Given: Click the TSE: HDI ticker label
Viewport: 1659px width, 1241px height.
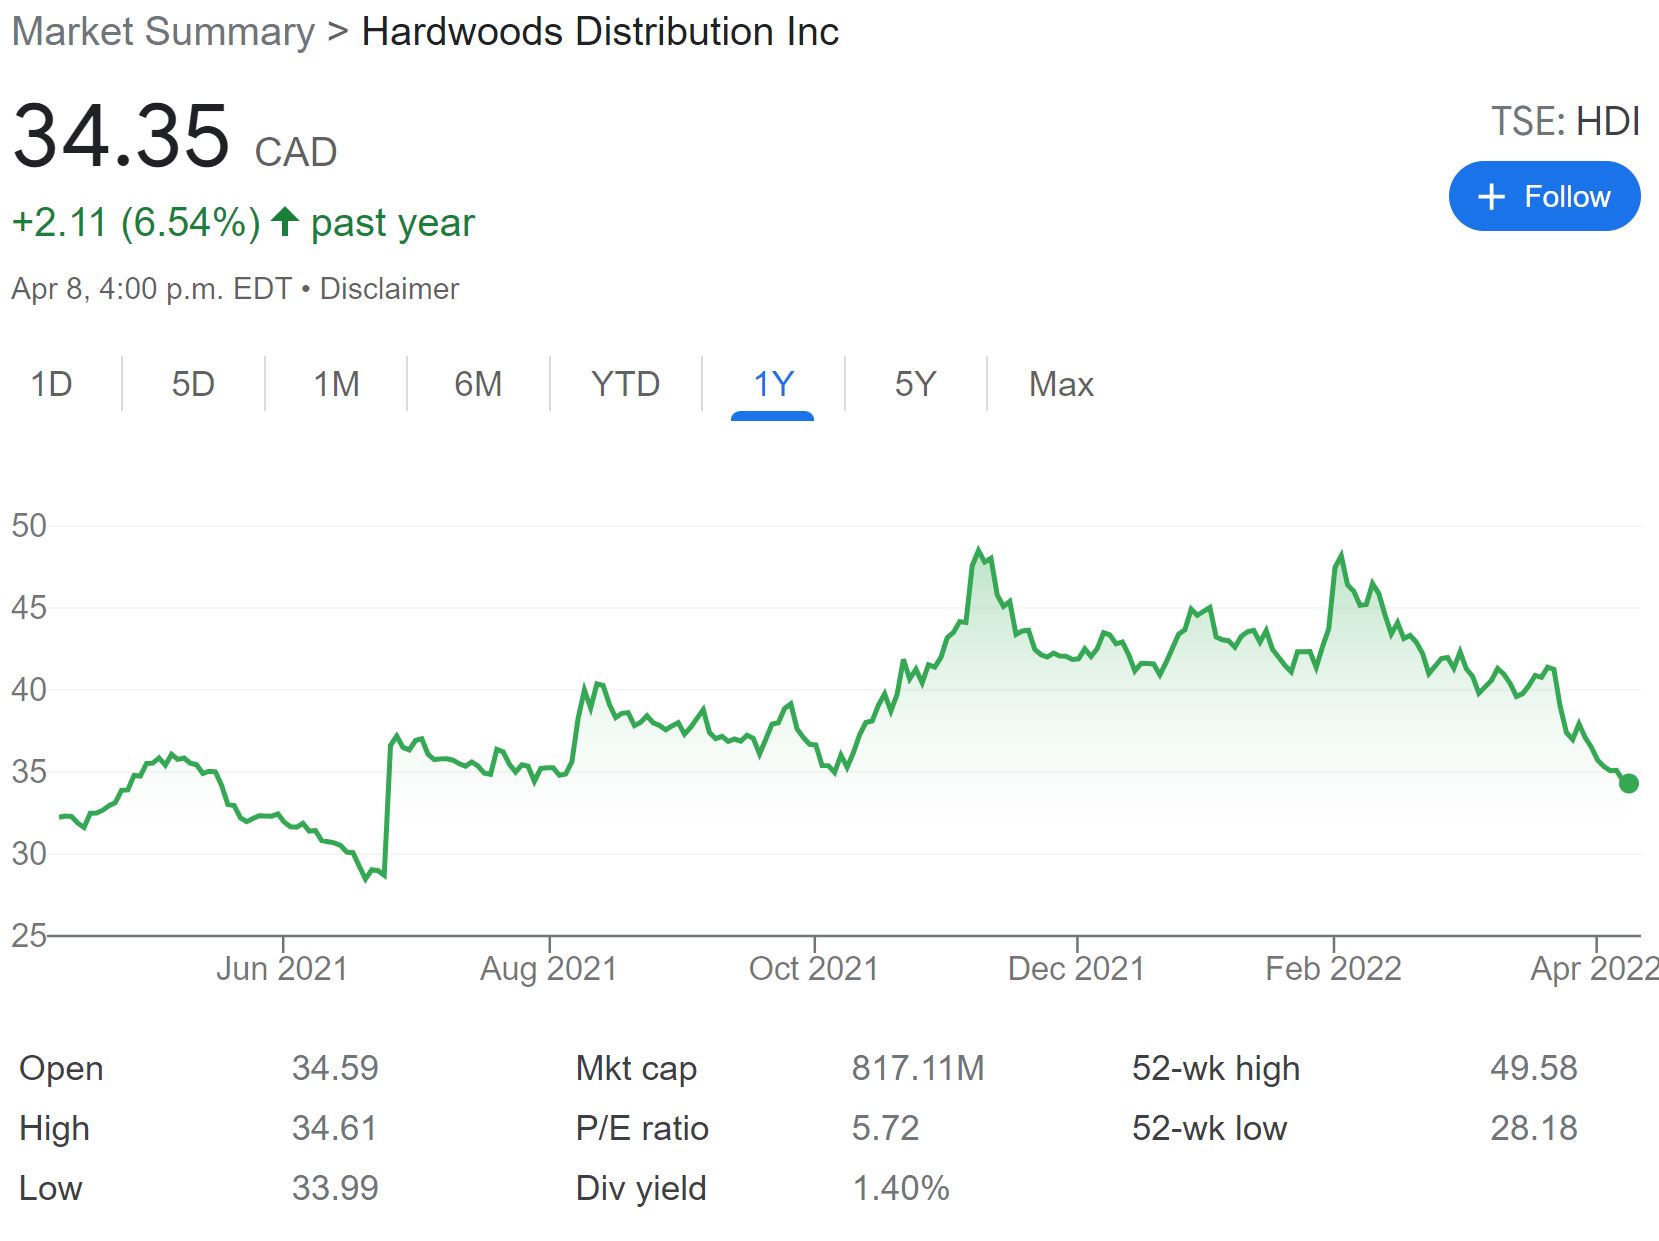Looking at the screenshot, I should pos(1565,122).
